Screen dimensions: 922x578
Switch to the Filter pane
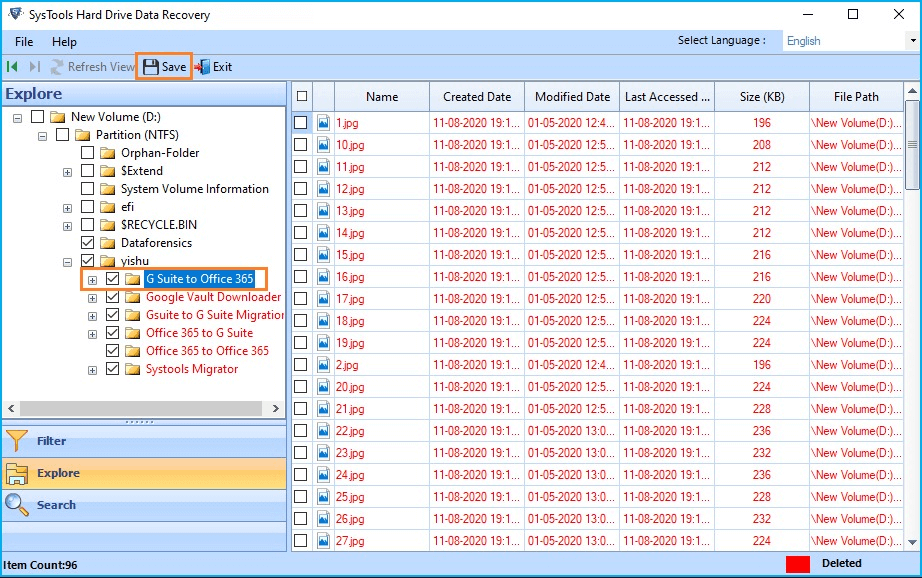point(144,441)
